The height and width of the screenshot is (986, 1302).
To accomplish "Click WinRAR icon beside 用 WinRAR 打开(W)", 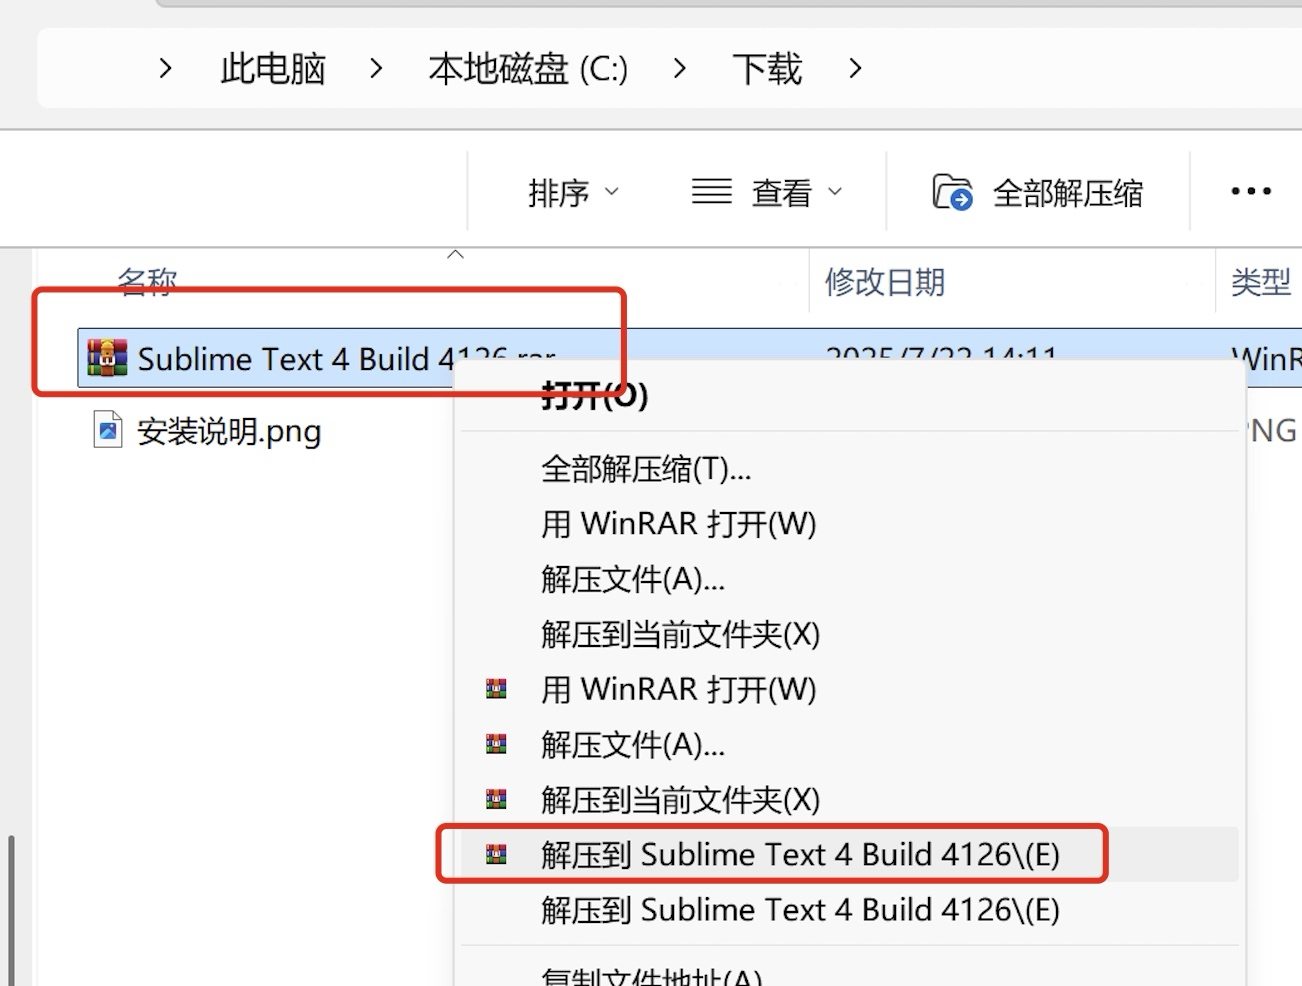I will 495,688.
